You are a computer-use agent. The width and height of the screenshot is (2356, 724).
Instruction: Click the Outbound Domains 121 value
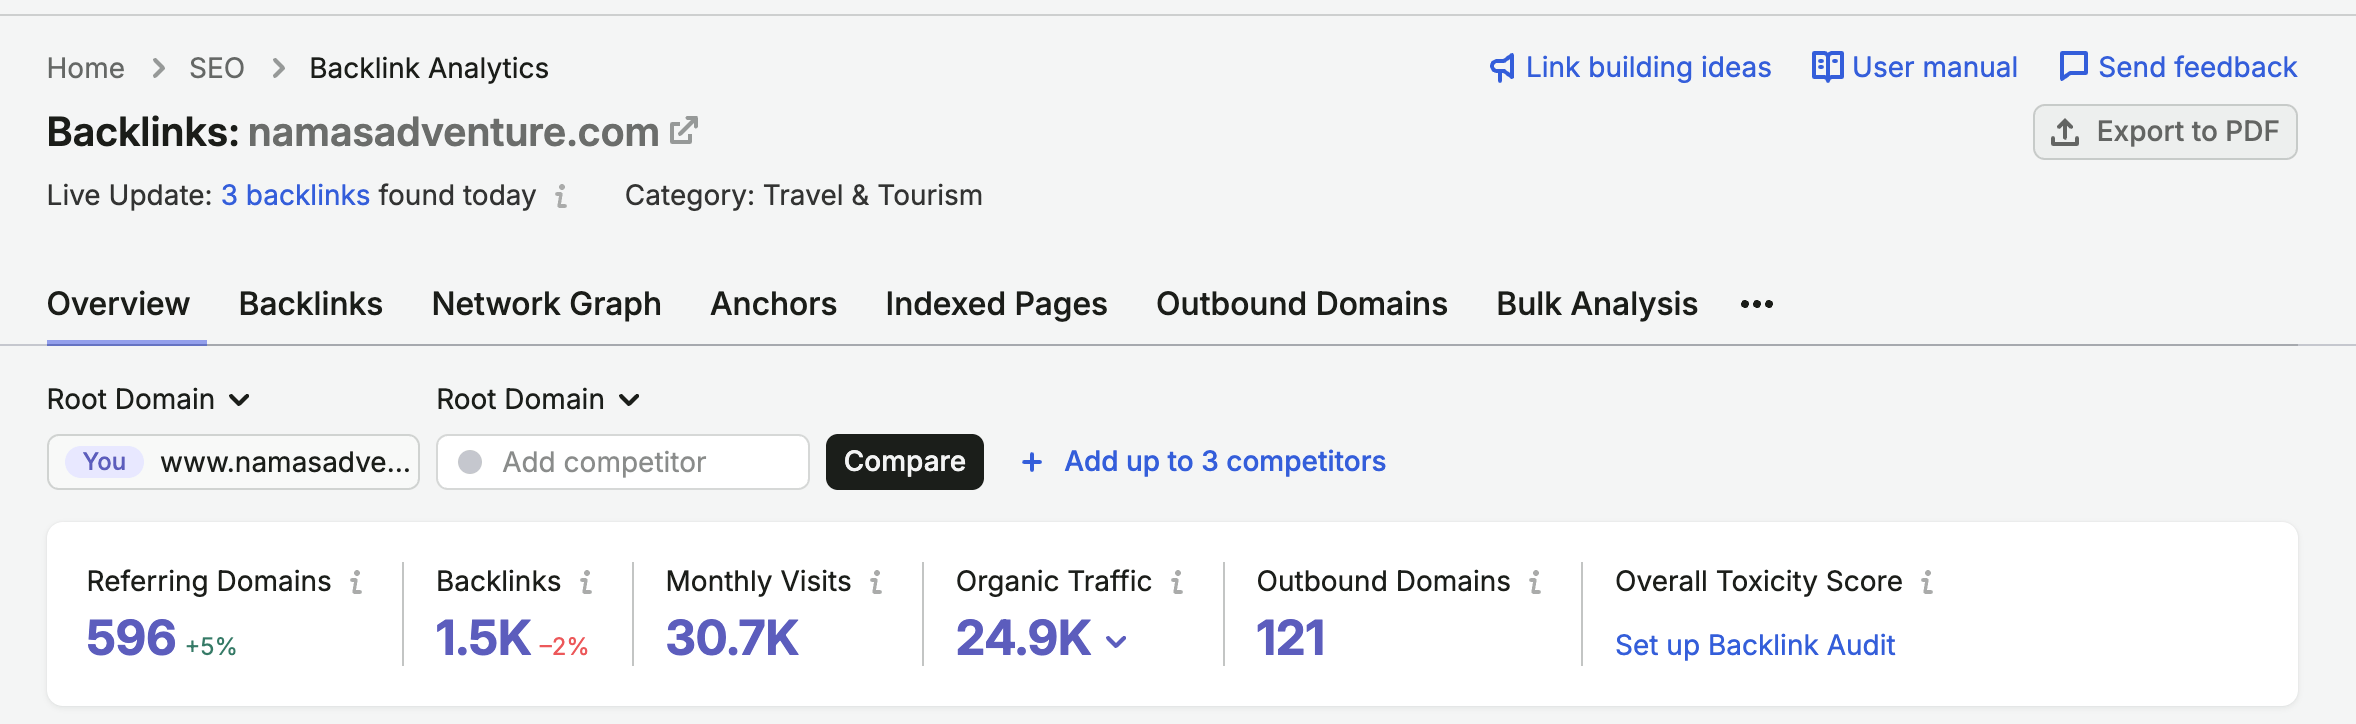pyautogui.click(x=1290, y=638)
